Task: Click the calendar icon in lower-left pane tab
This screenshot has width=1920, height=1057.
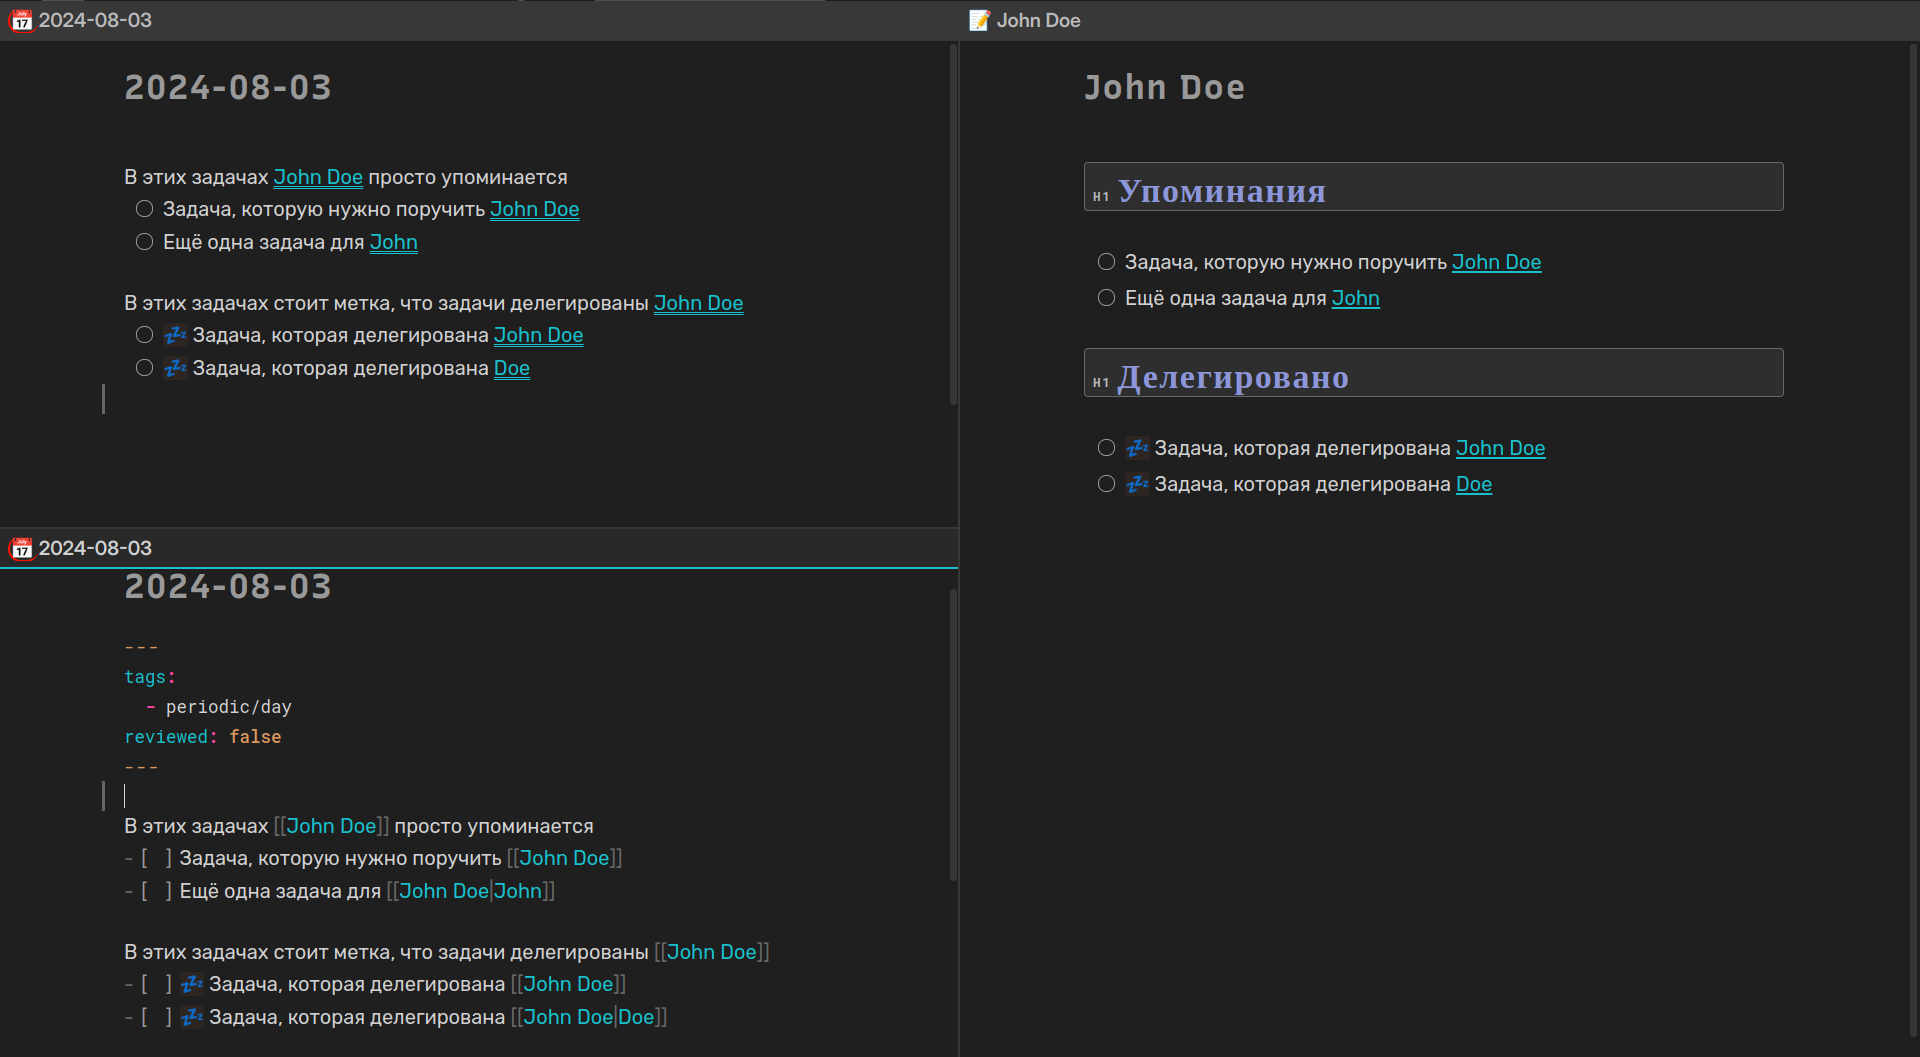Action: point(21,549)
